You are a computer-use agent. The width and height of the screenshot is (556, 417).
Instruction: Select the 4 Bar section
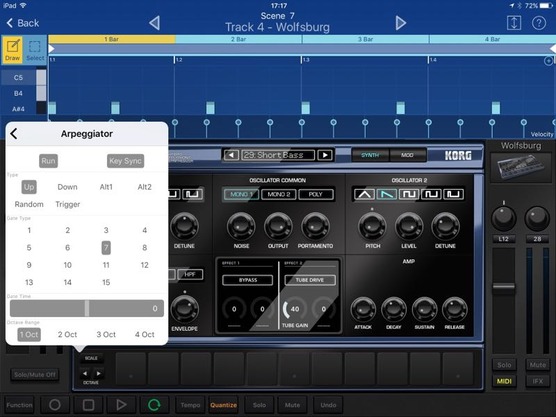pos(492,39)
